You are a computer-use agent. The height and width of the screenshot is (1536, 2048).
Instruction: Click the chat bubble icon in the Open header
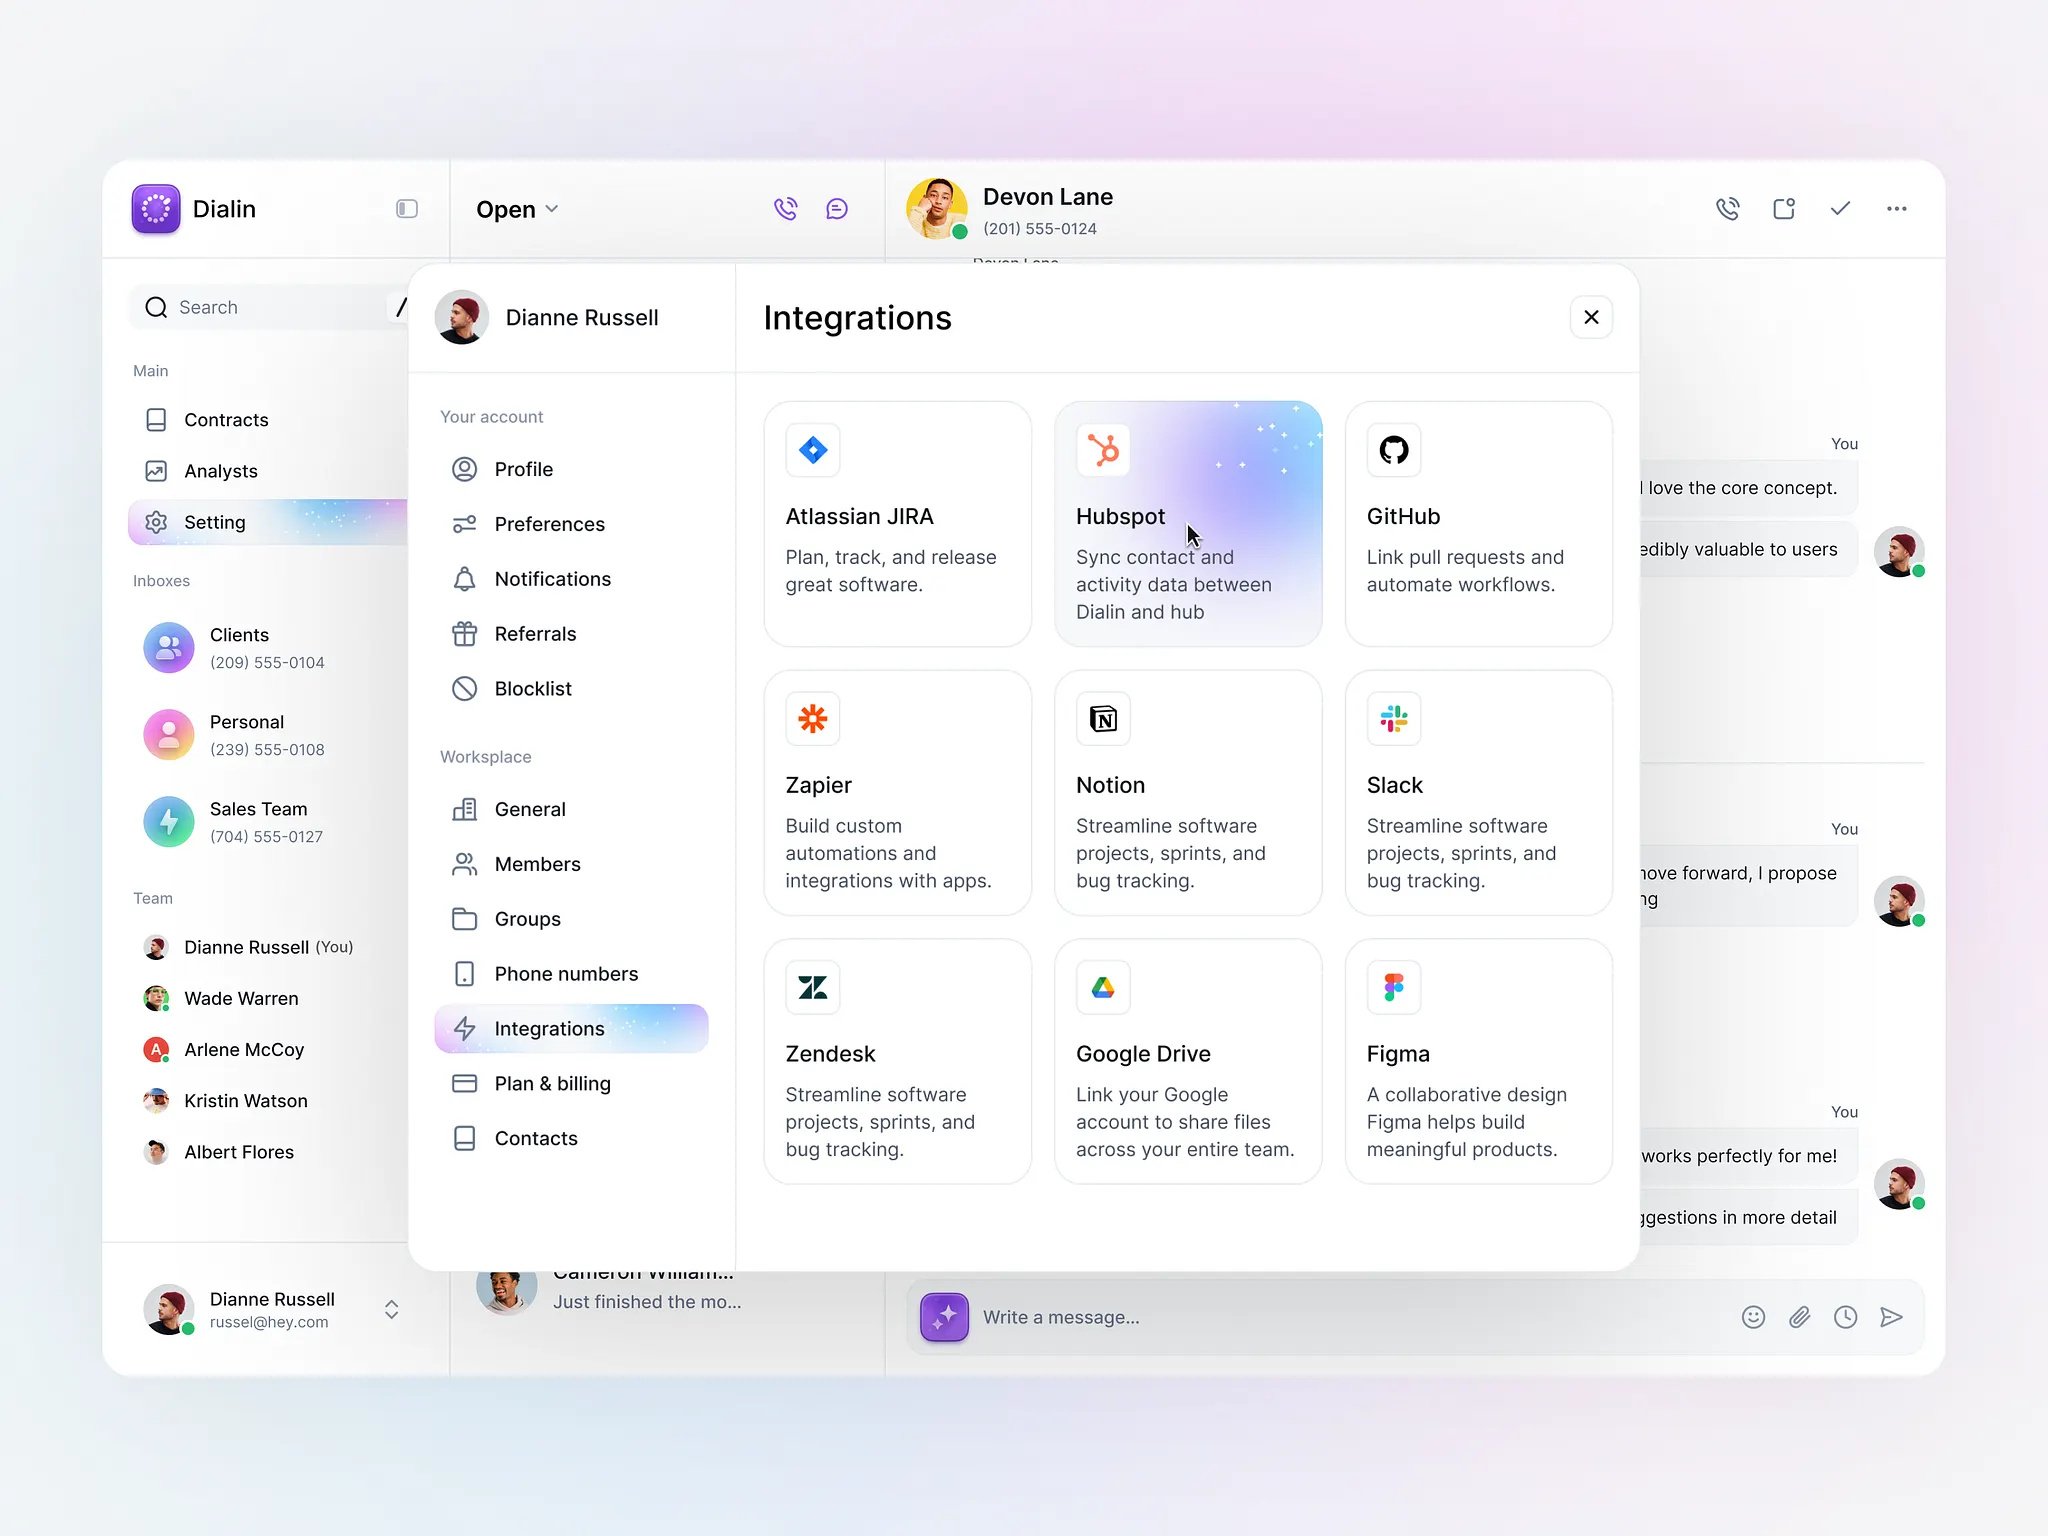tap(837, 208)
